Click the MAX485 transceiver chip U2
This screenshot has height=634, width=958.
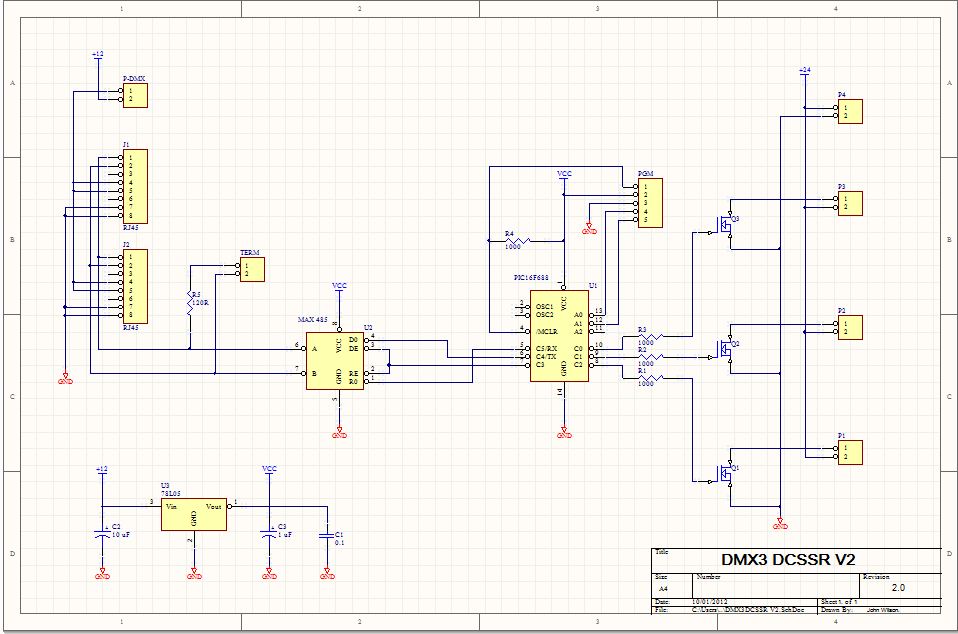point(335,360)
